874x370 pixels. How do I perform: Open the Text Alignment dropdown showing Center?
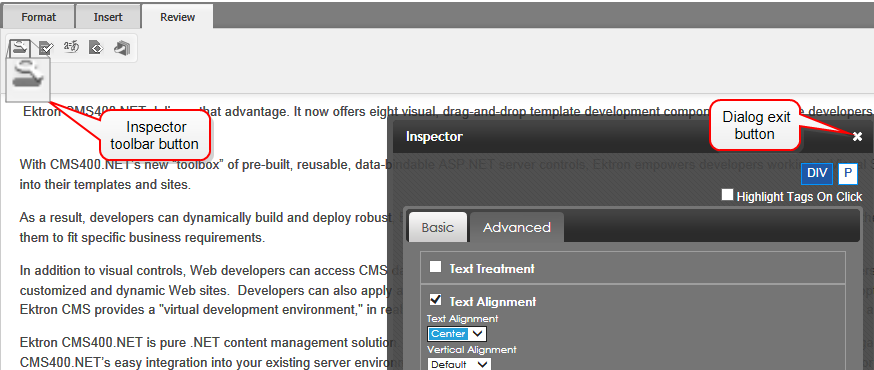click(457, 334)
